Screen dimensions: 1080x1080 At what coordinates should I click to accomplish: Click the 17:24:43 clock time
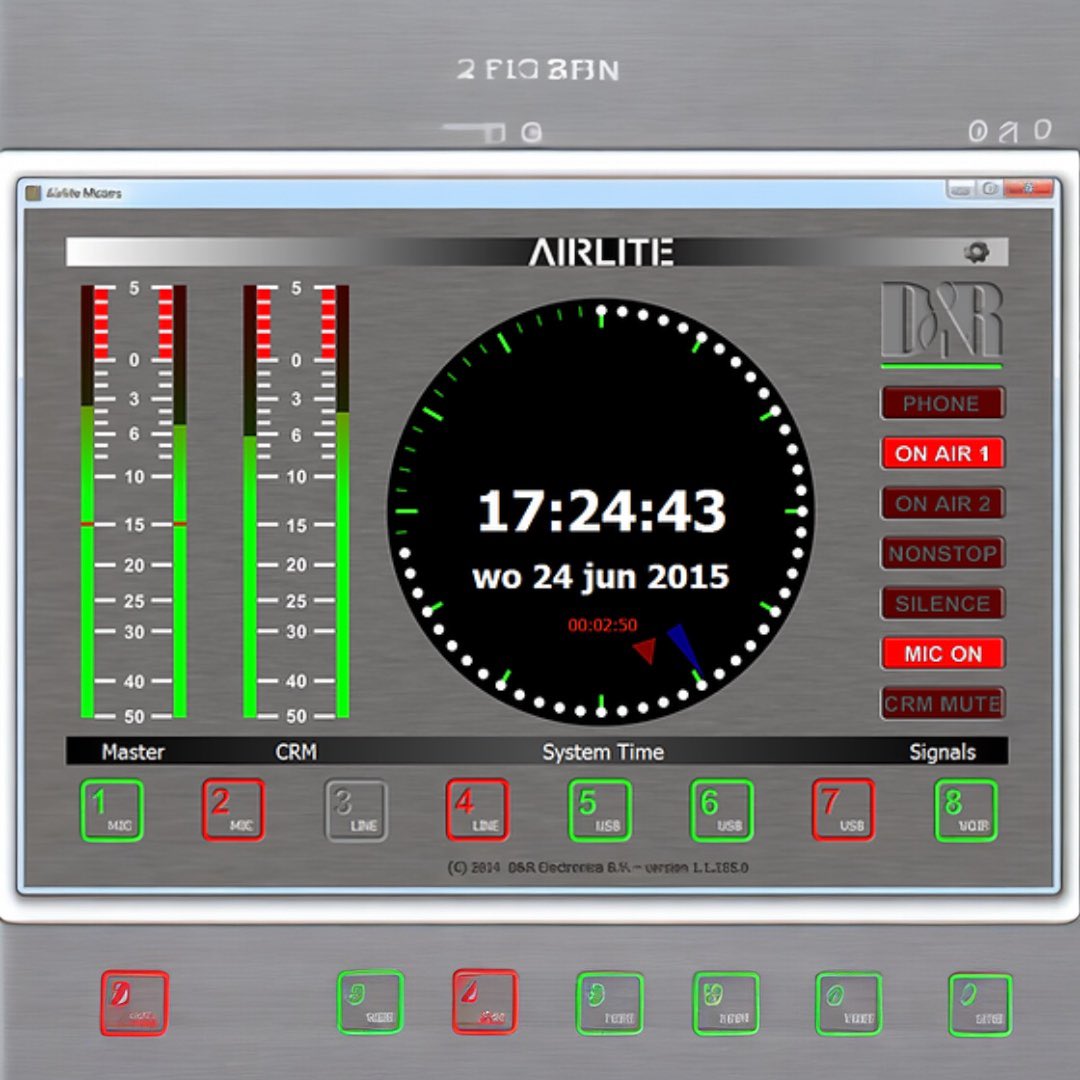[601, 511]
